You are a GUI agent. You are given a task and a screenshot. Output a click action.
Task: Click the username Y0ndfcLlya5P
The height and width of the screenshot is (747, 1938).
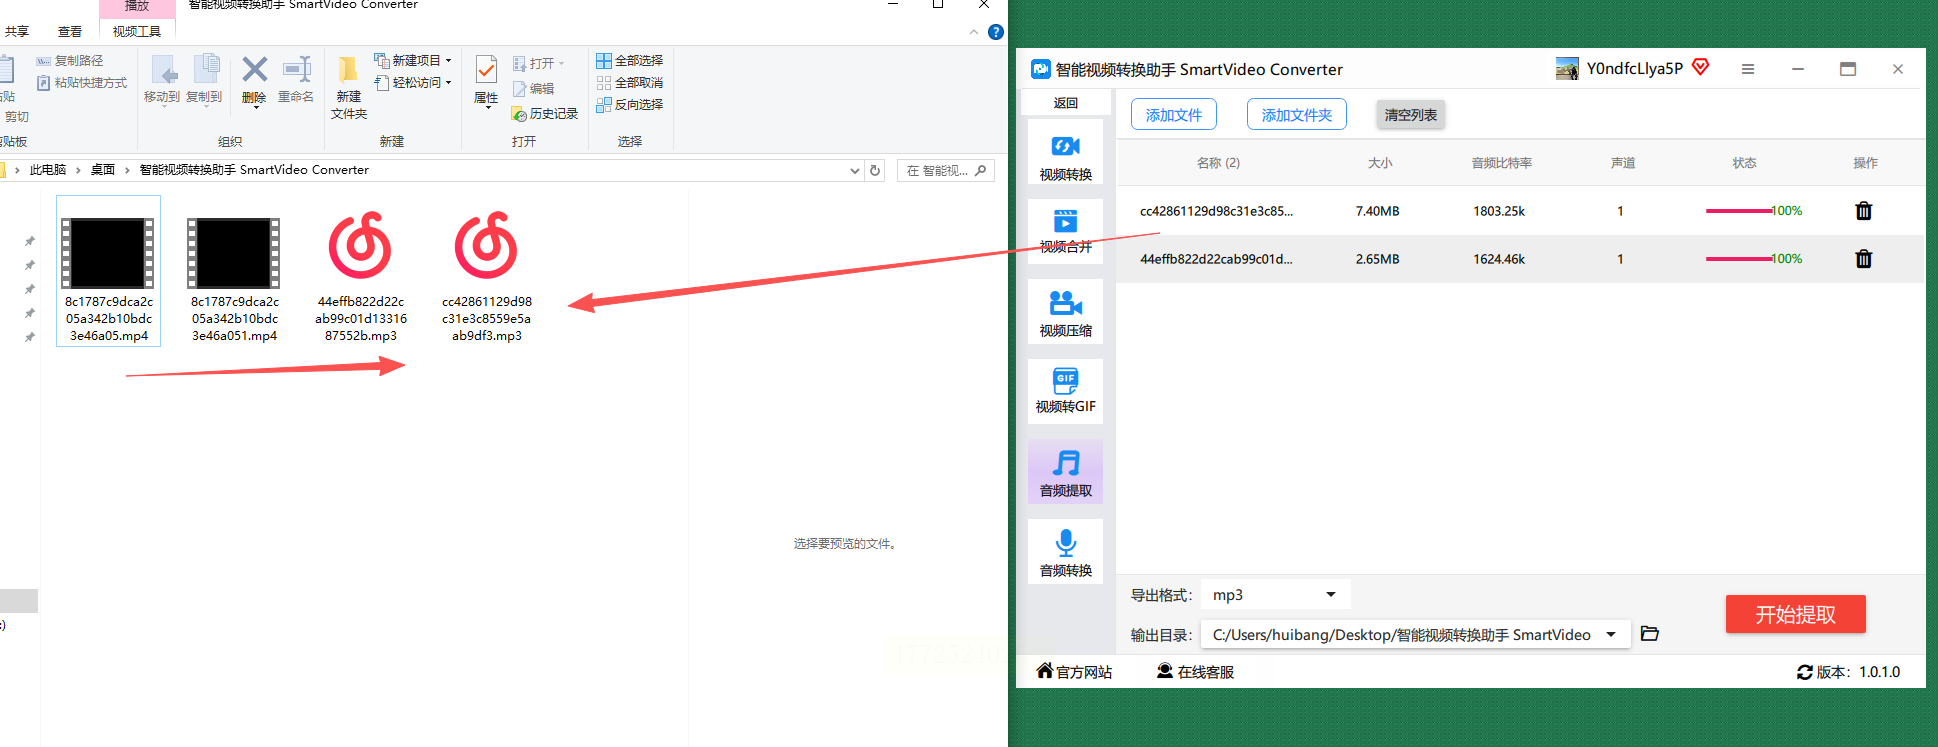pos(1635,69)
